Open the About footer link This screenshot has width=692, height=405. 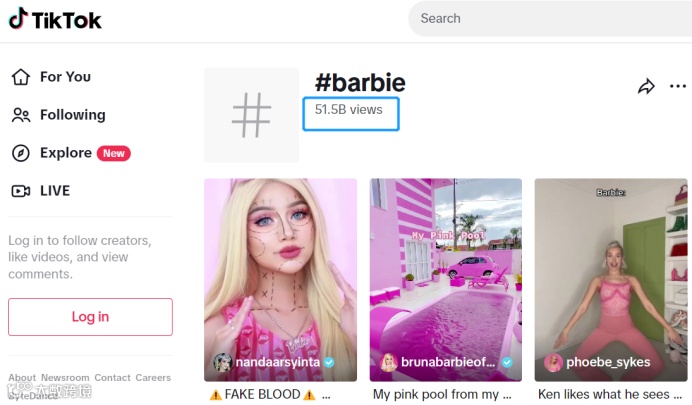(x=22, y=378)
